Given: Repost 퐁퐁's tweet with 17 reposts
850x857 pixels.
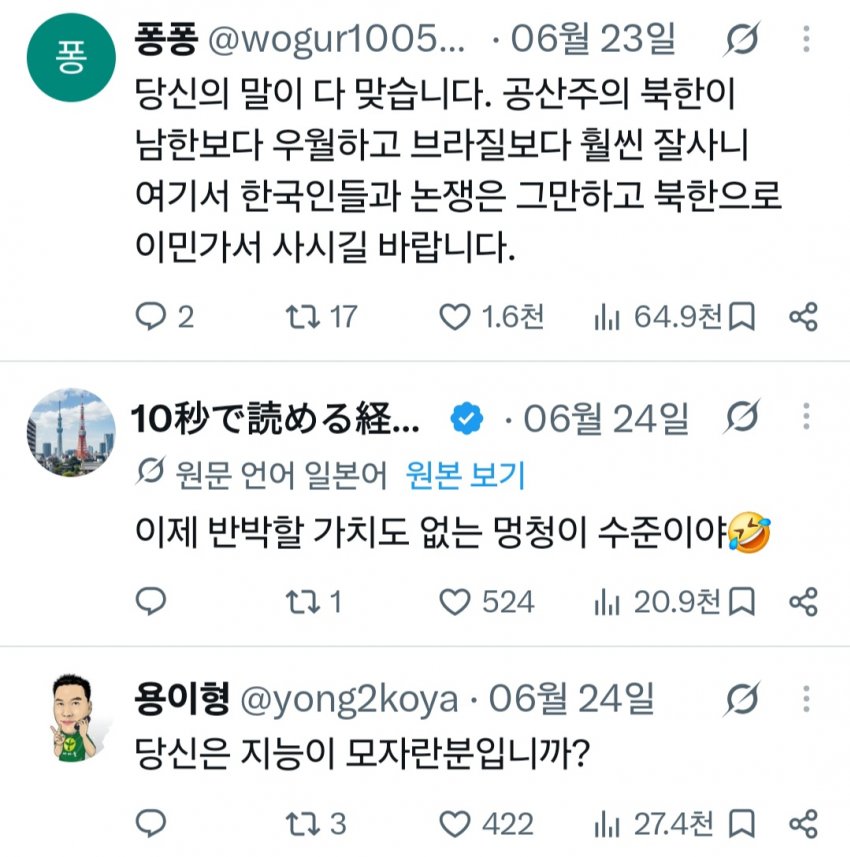Looking at the screenshot, I should tap(321, 317).
